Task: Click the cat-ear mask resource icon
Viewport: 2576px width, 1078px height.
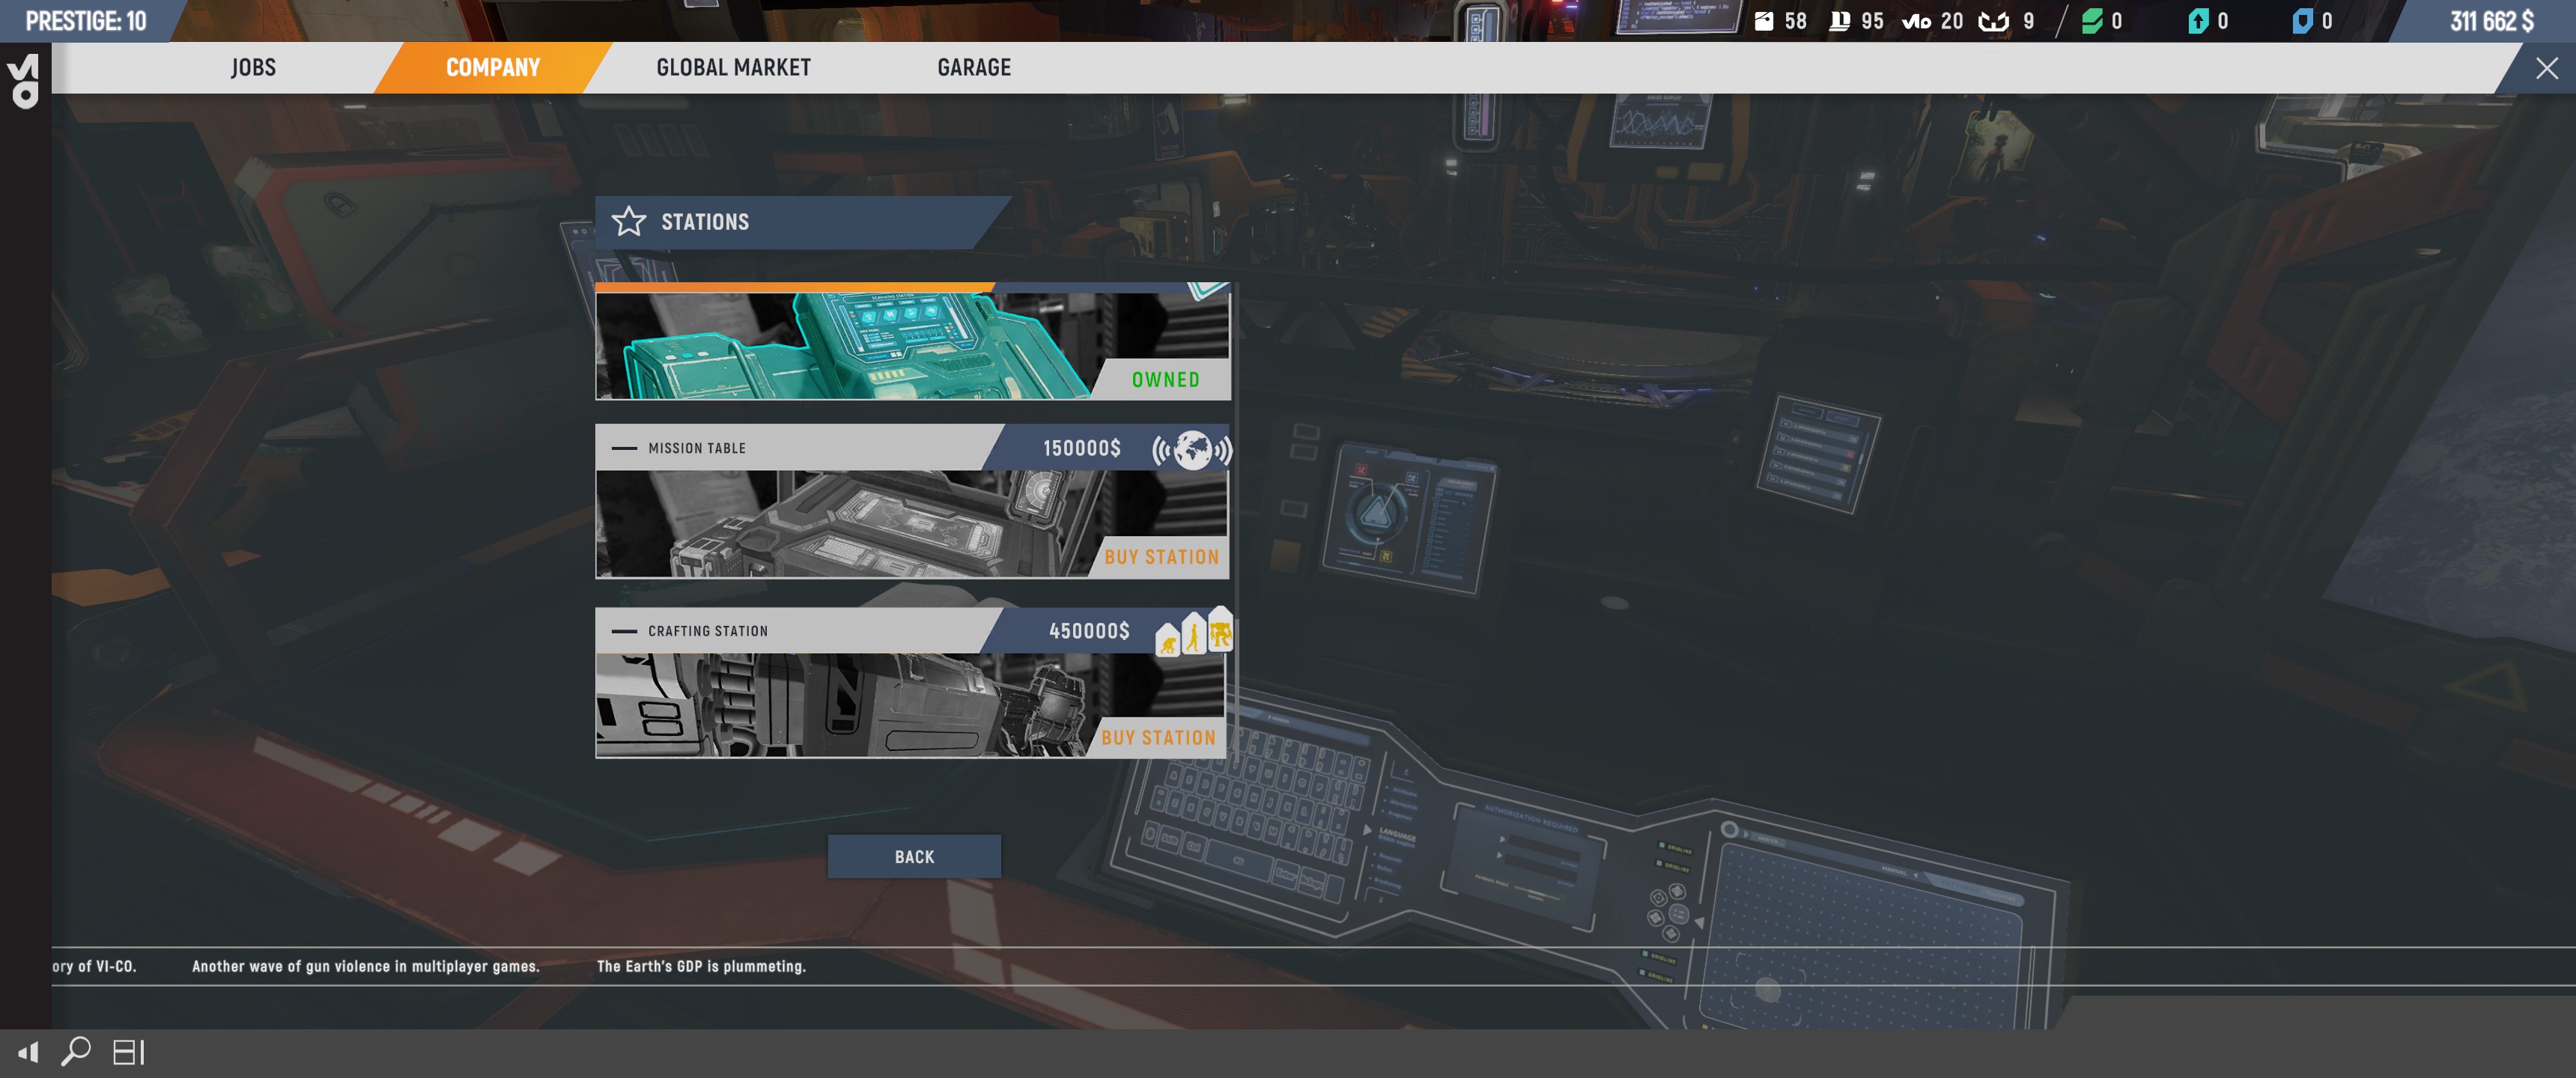Action: coord(1993,21)
